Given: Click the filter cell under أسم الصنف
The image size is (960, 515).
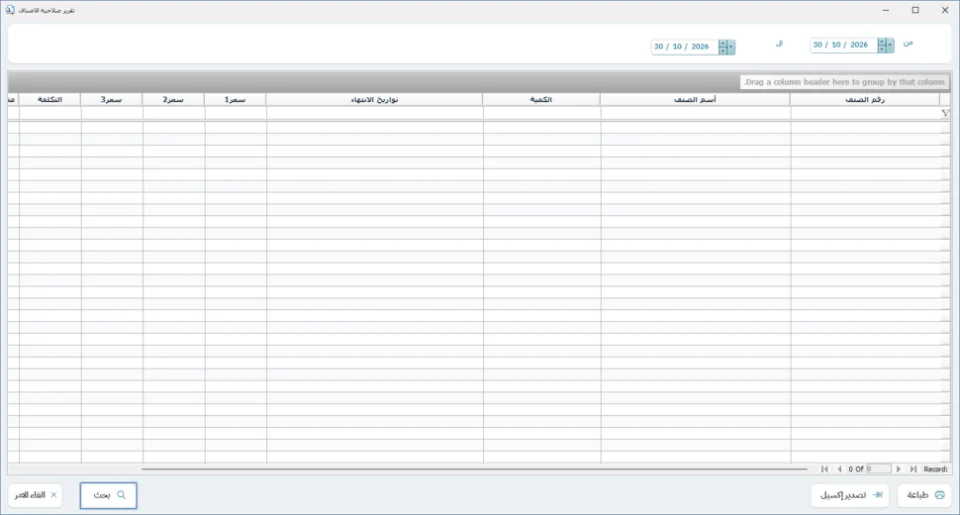Looking at the screenshot, I should click(696, 113).
